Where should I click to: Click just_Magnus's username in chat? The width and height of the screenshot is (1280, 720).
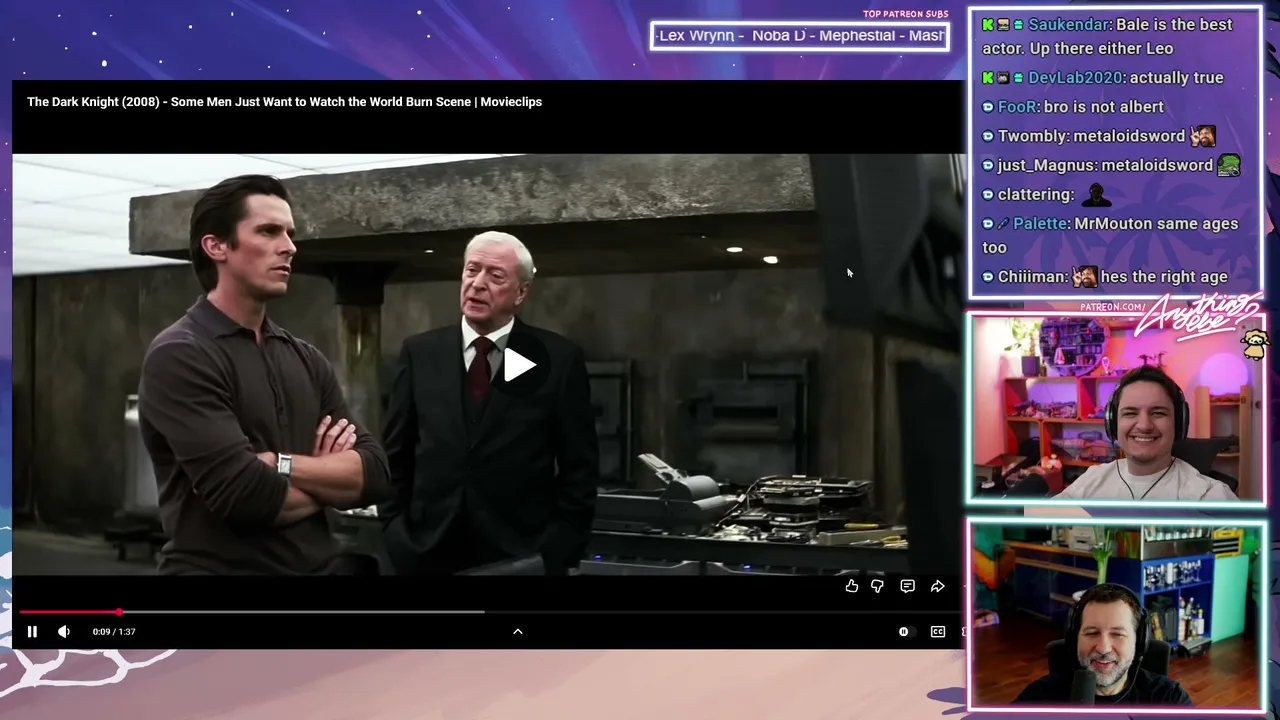pyautogui.click(x=1045, y=165)
